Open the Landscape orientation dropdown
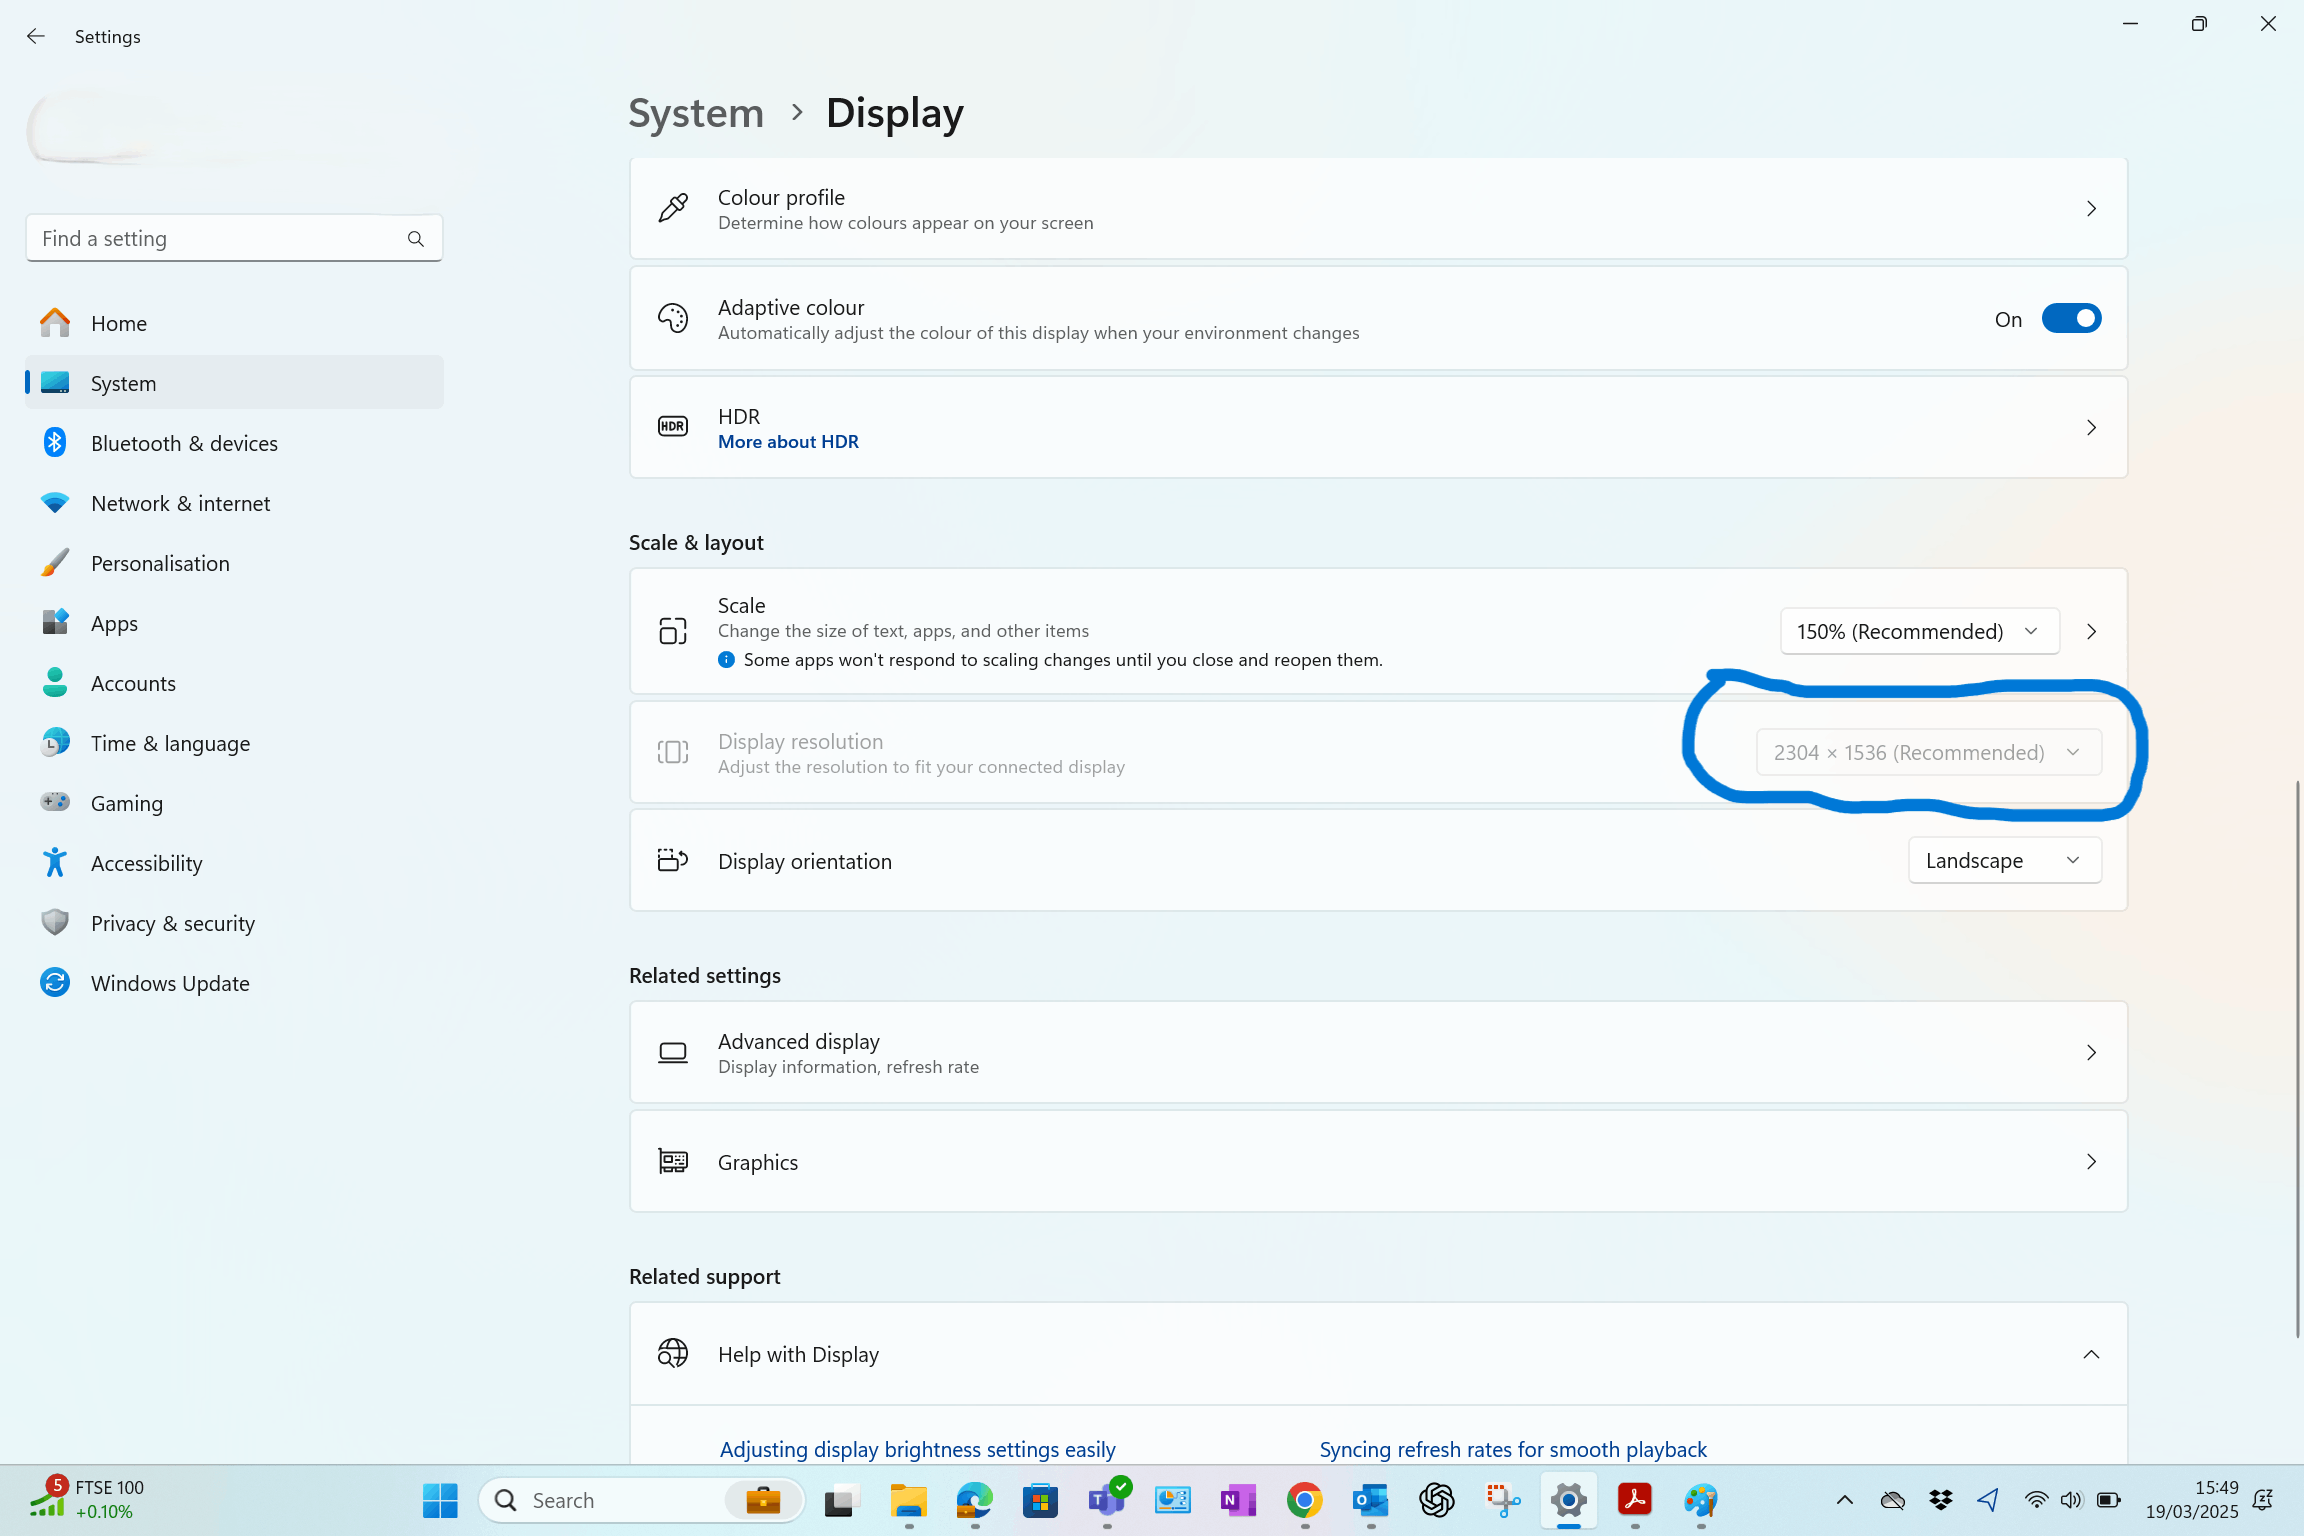This screenshot has width=2304, height=1536. [2004, 861]
